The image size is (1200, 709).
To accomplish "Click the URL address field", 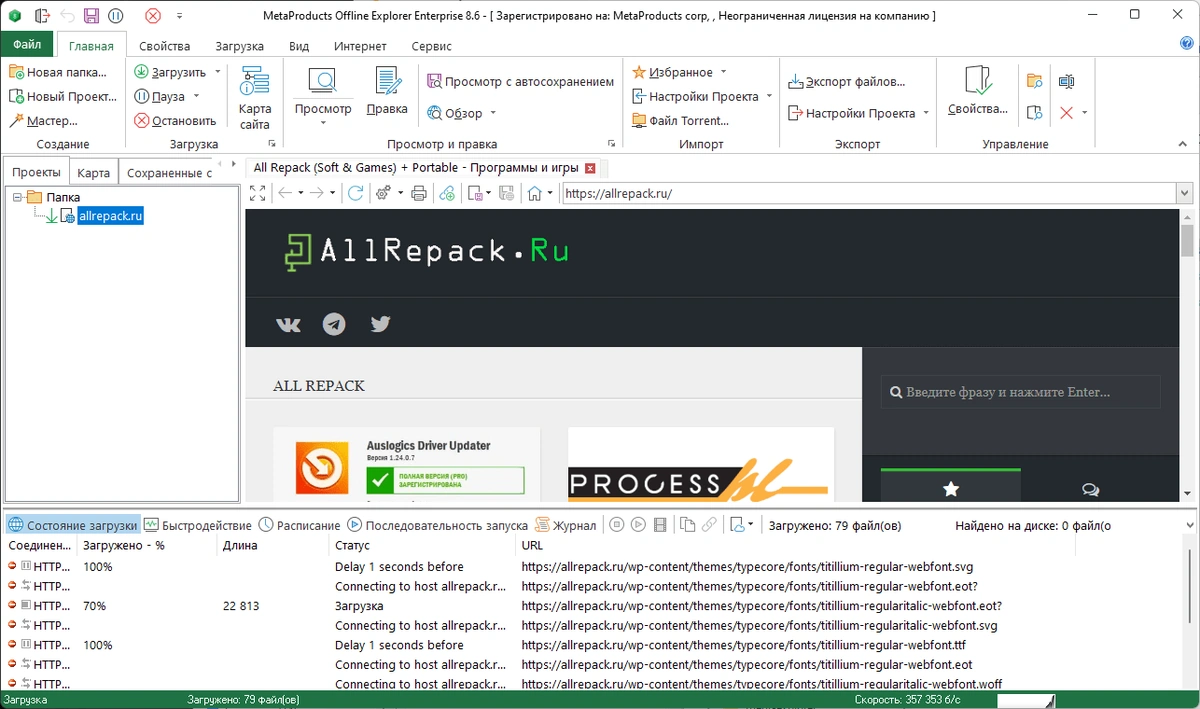I will click(x=868, y=193).
